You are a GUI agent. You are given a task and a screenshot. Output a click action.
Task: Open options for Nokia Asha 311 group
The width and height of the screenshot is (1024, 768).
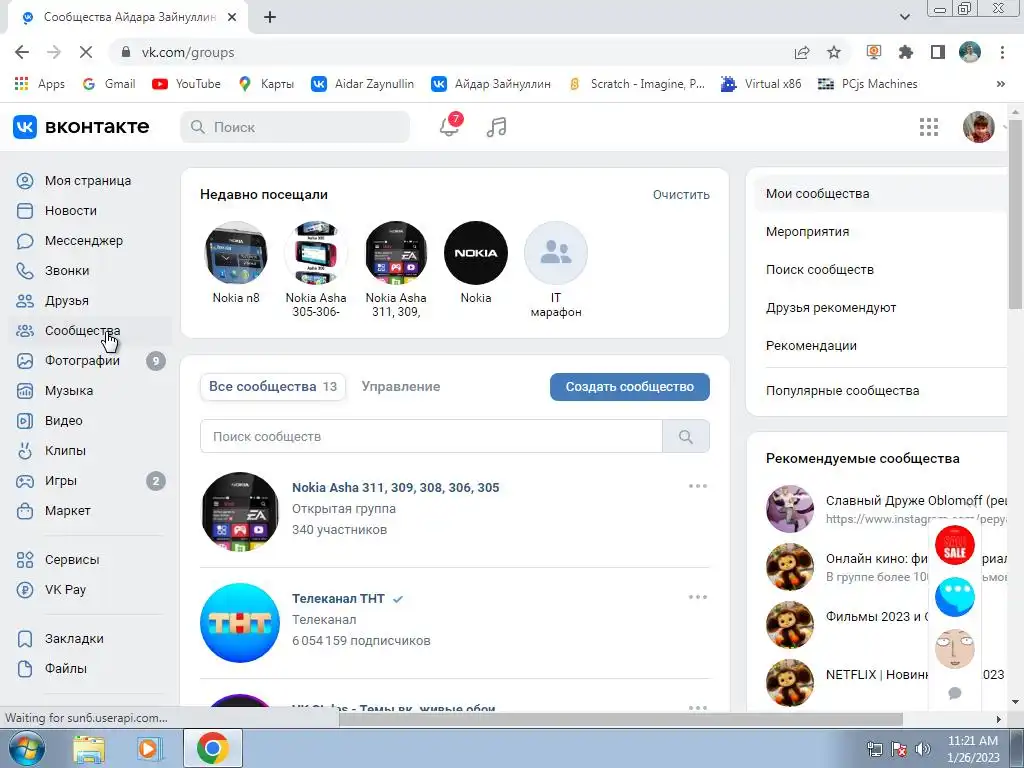[697, 486]
